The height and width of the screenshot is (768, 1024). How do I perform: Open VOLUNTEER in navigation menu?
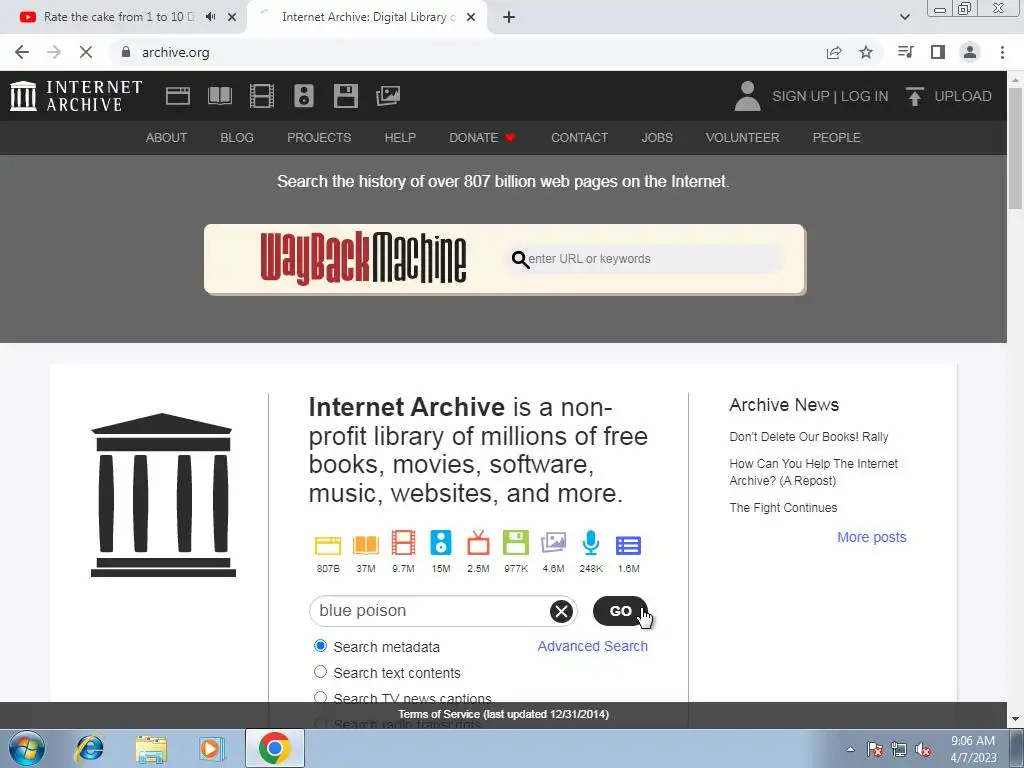tap(743, 138)
